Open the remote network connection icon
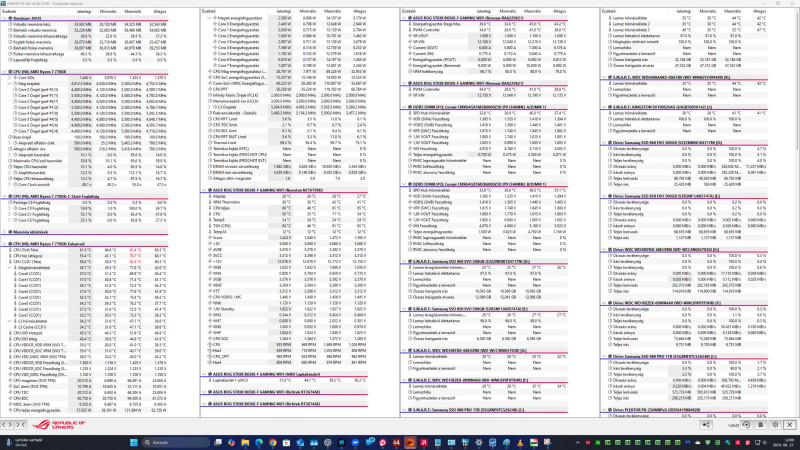Screen dimensions: 800x450 [x=706, y=424]
